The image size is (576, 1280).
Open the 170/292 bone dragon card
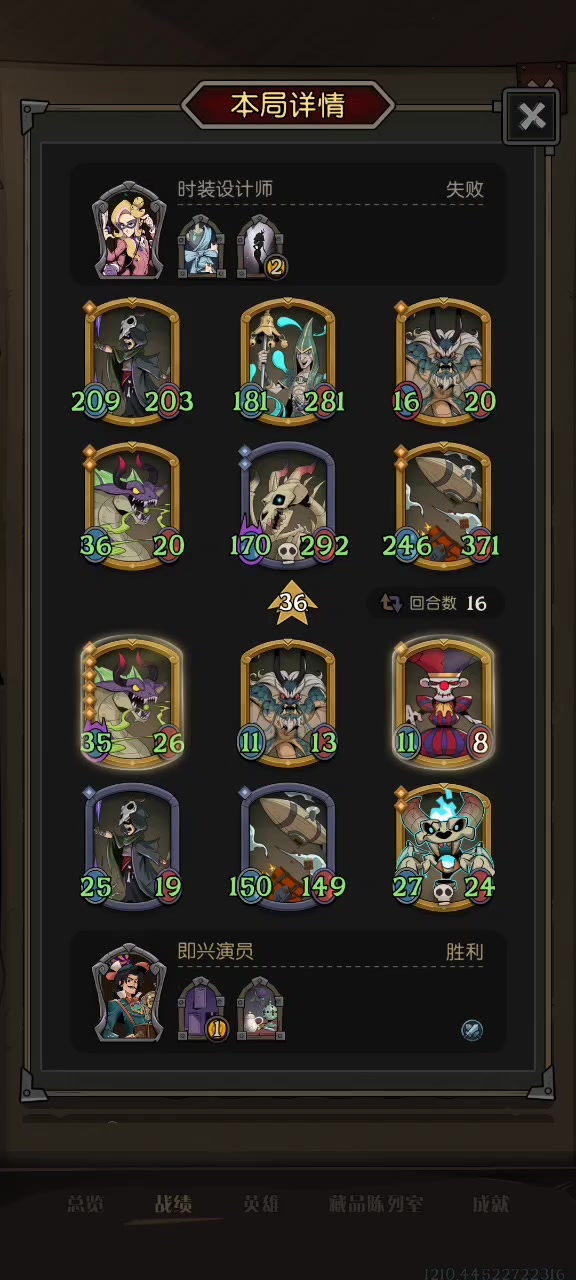click(x=288, y=505)
